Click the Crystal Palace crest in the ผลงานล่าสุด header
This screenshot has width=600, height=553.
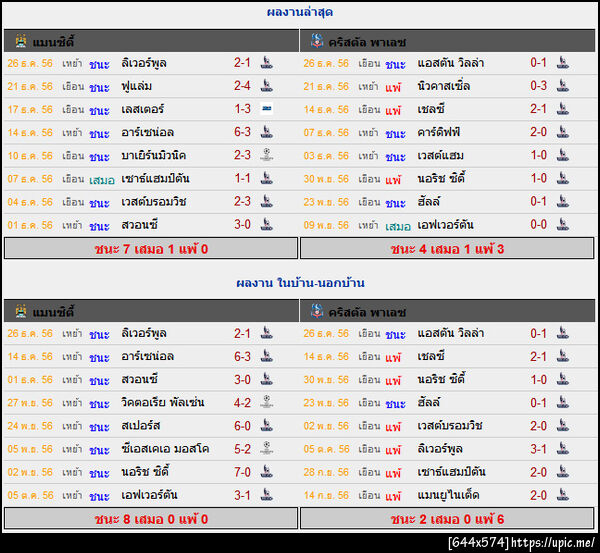pos(316,41)
